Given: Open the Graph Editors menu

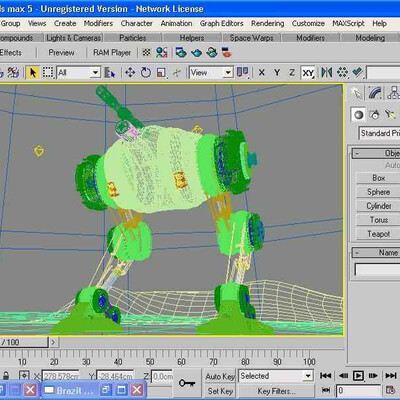Looking at the screenshot, I should (221, 23).
